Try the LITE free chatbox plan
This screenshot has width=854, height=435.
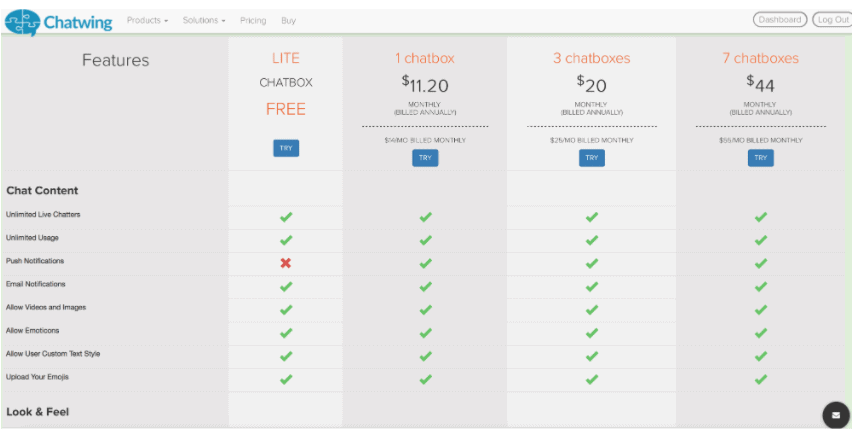[x=286, y=148]
